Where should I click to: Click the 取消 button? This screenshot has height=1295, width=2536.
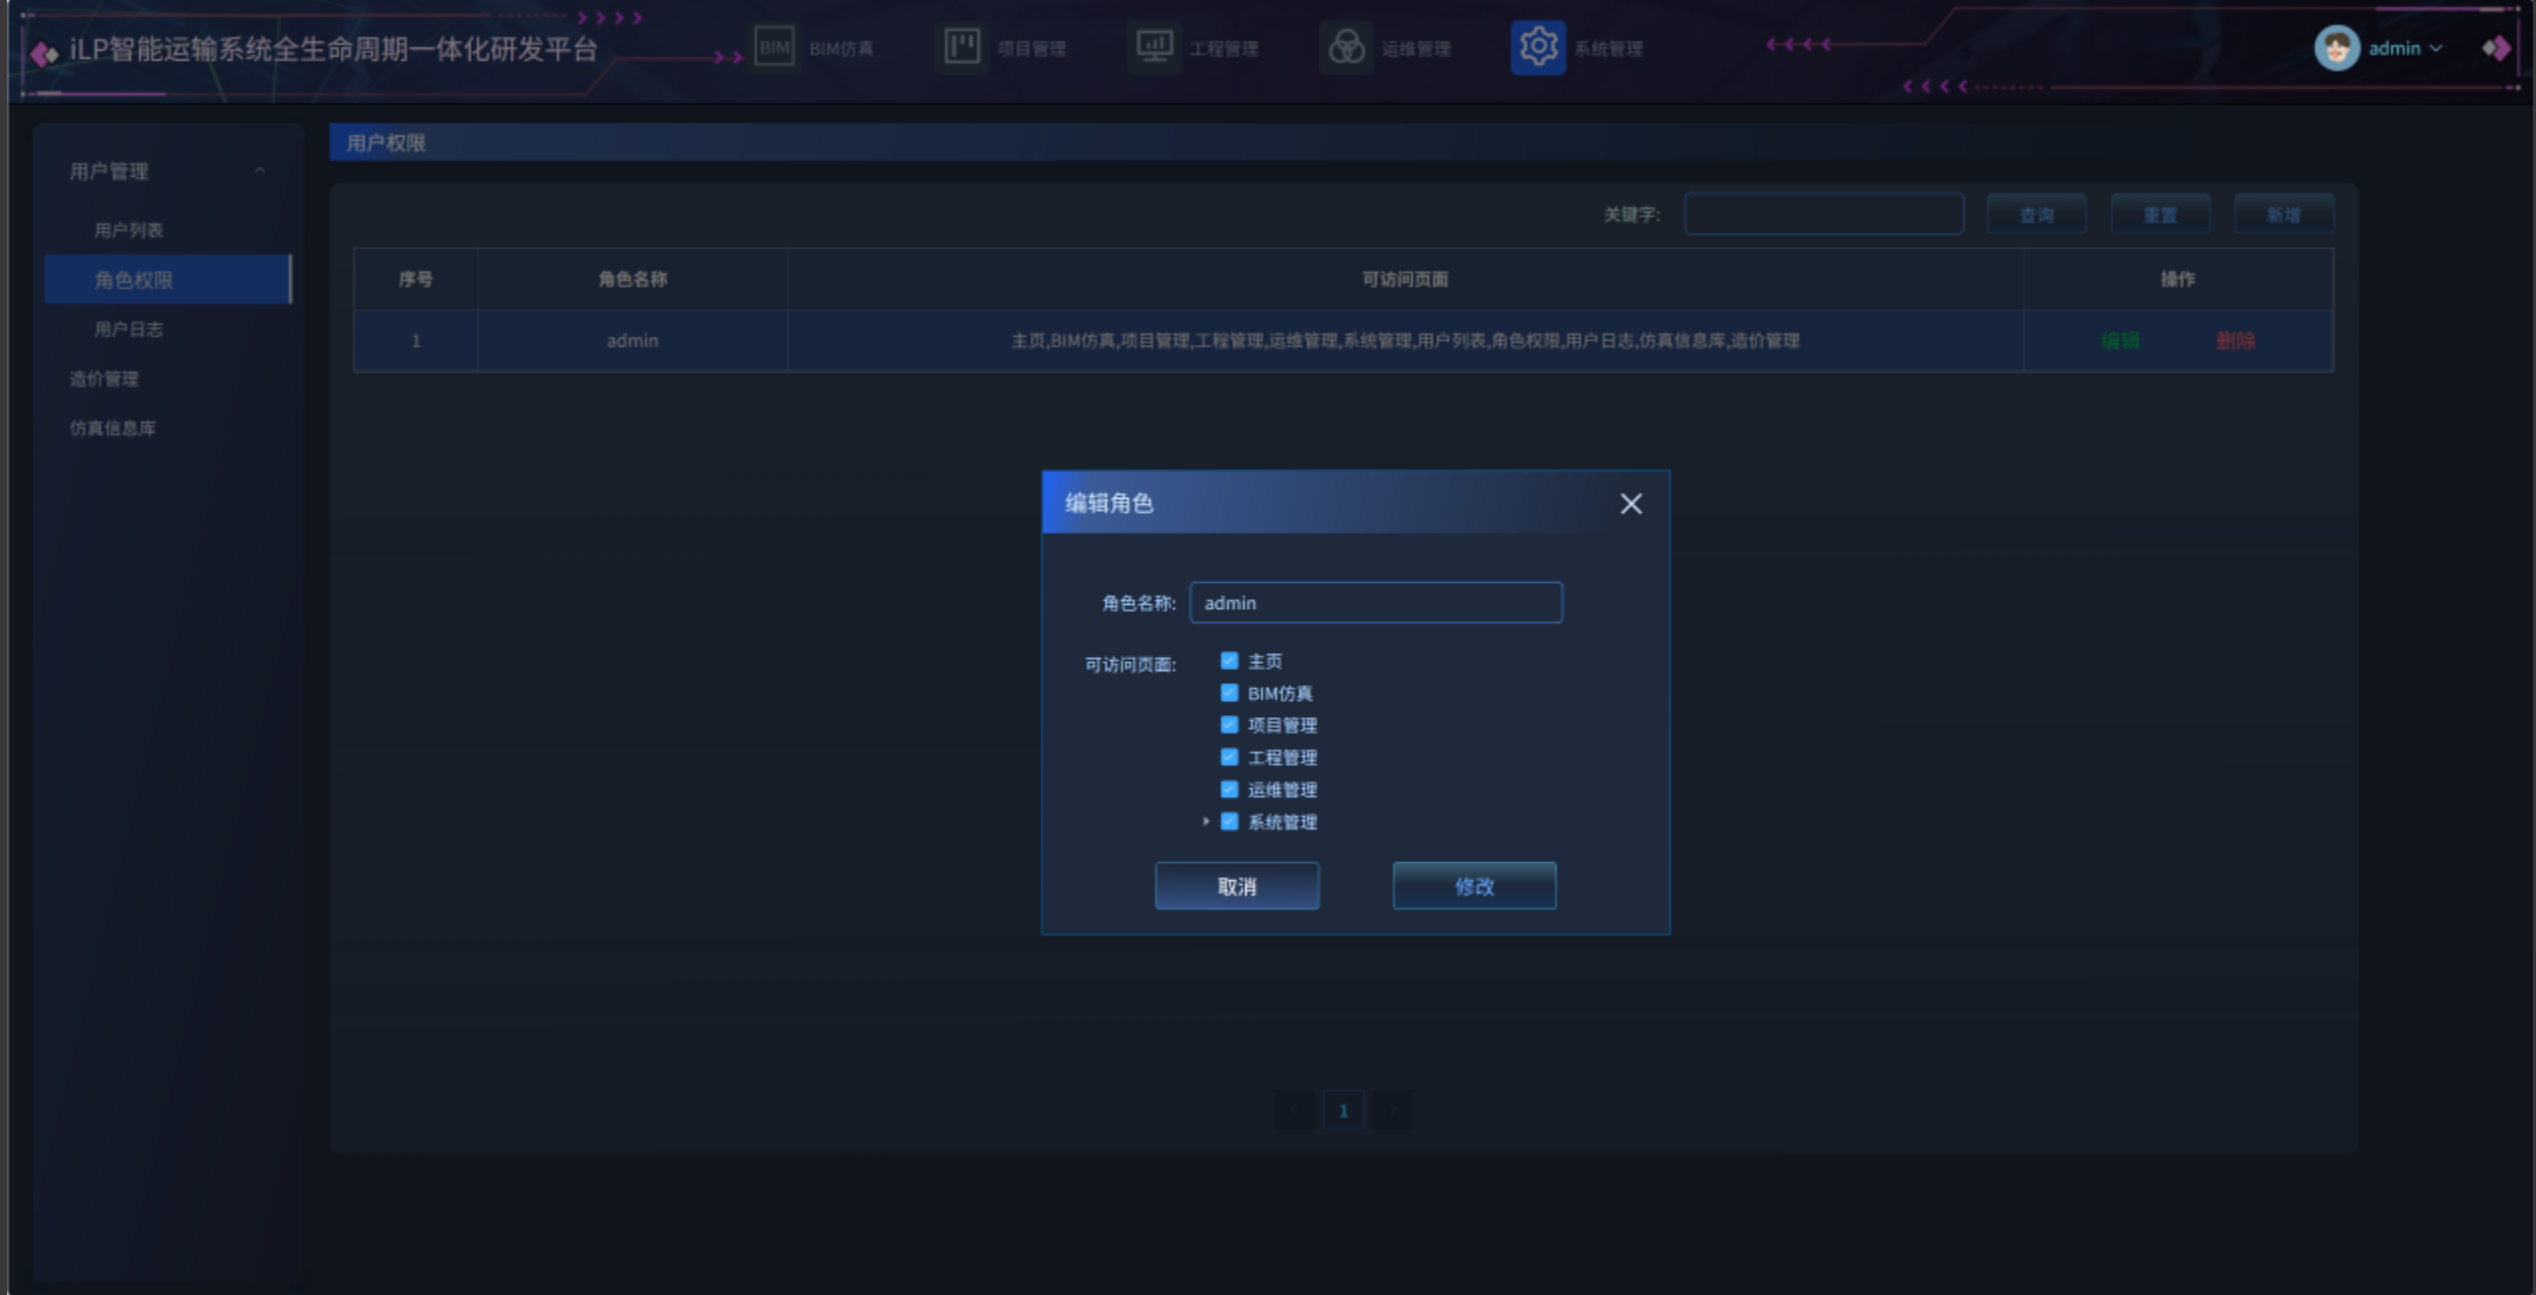click(x=1236, y=886)
